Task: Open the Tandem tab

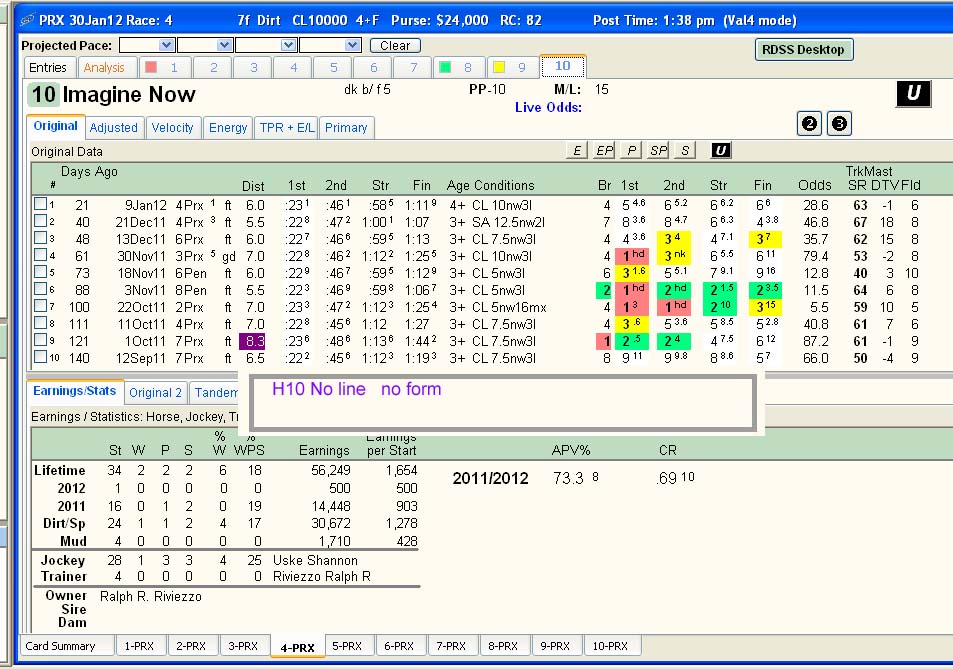Action: pos(216,393)
